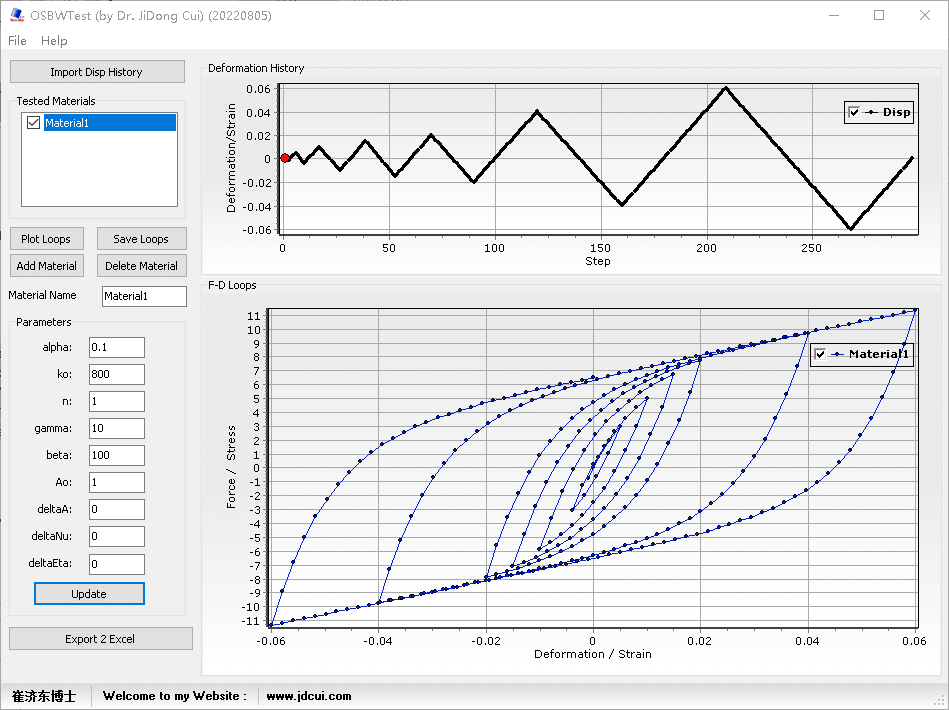949x710 pixels.
Task: Click the www.jdcui.com website link
Action: 309,696
